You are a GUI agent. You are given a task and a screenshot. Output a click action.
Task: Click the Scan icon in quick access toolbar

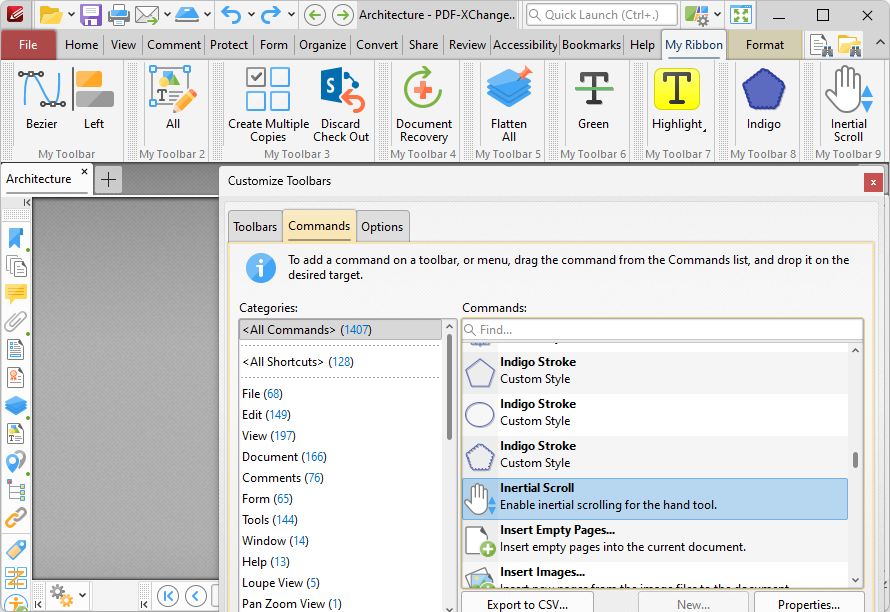187,15
